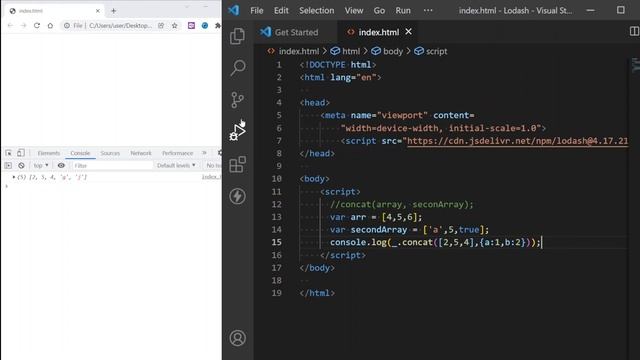Switch to DevTools Sources tab
Image resolution: width=640 pixels, height=360 pixels.
110,153
